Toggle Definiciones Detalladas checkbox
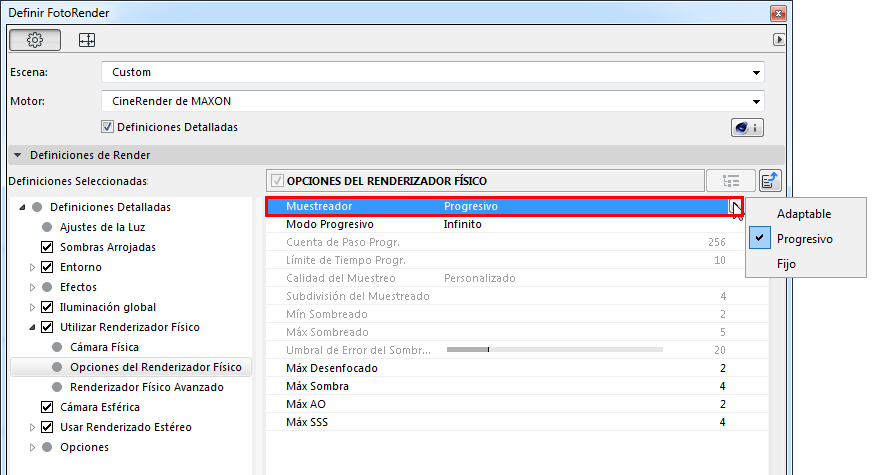The width and height of the screenshot is (878, 475). click(108, 127)
